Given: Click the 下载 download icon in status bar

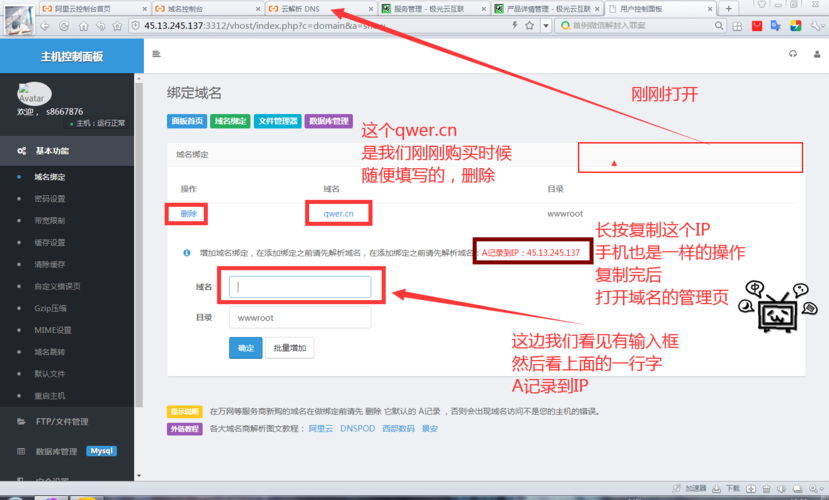Looking at the screenshot, I should [x=727, y=488].
